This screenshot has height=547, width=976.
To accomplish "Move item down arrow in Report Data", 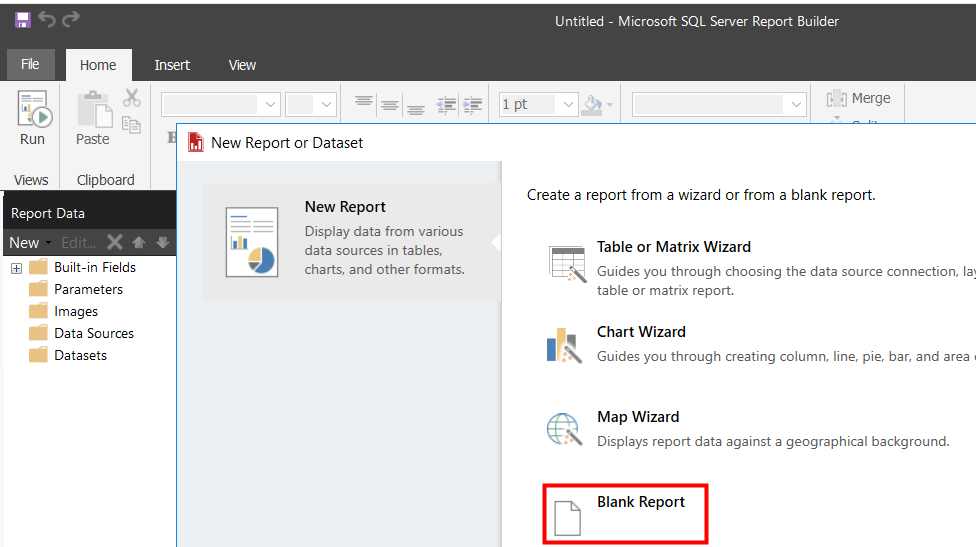I will point(162,242).
